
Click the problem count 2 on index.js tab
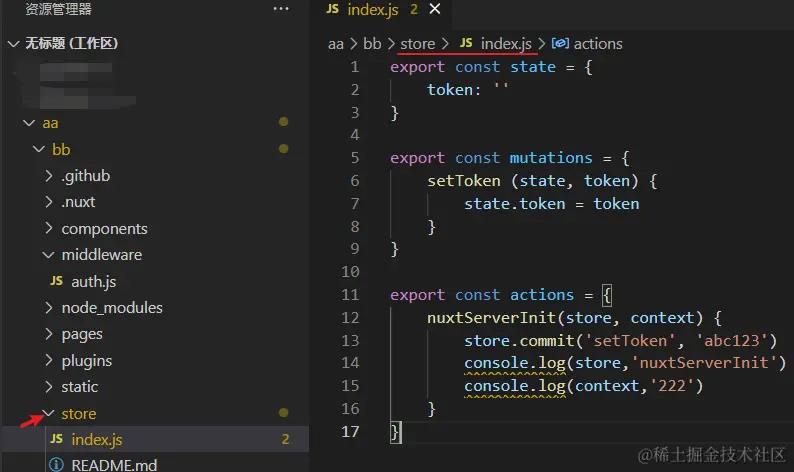click(x=414, y=9)
